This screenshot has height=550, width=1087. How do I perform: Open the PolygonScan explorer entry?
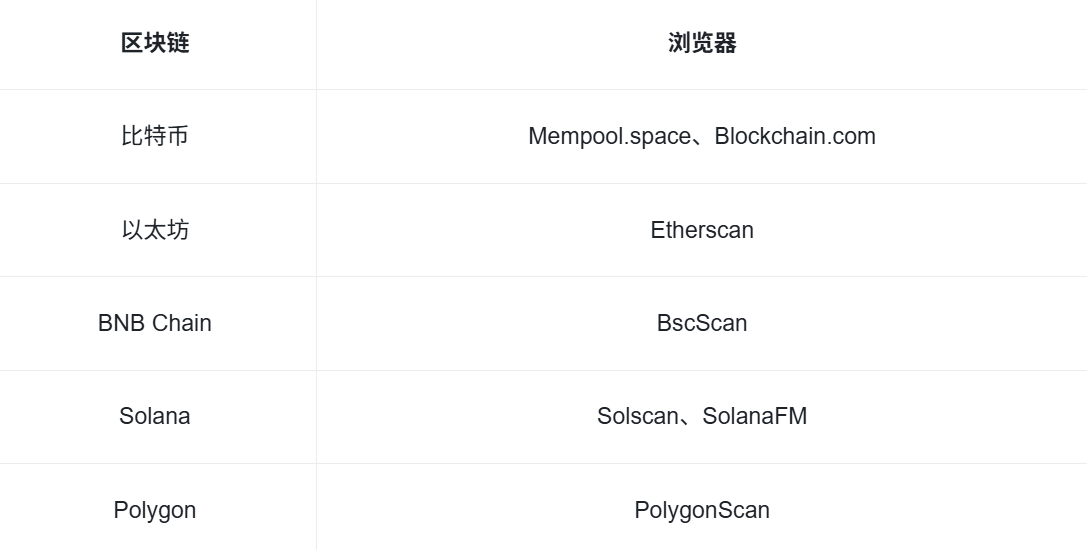702,510
